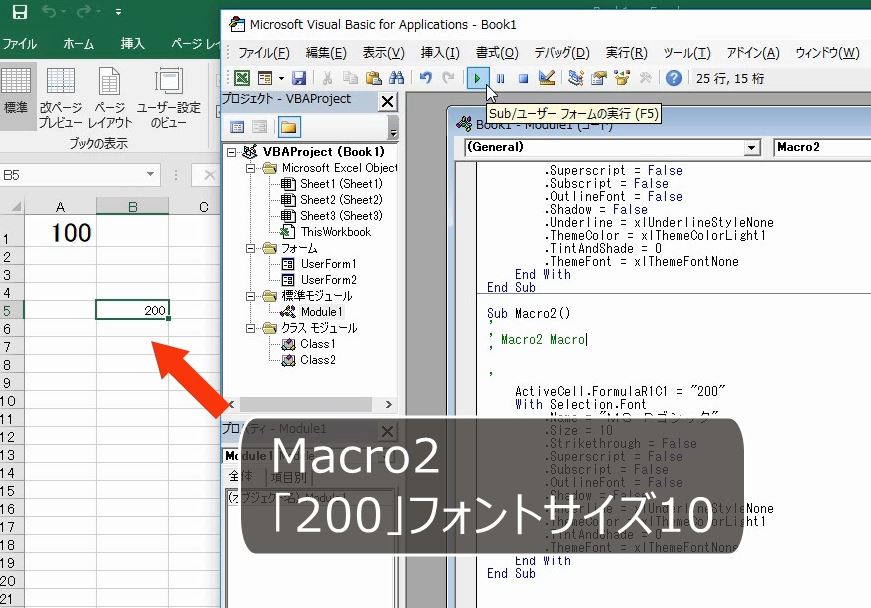This screenshot has width=871, height=608.
Task: Click the Undo arrow in VBA toolbar
Action: coord(426,78)
